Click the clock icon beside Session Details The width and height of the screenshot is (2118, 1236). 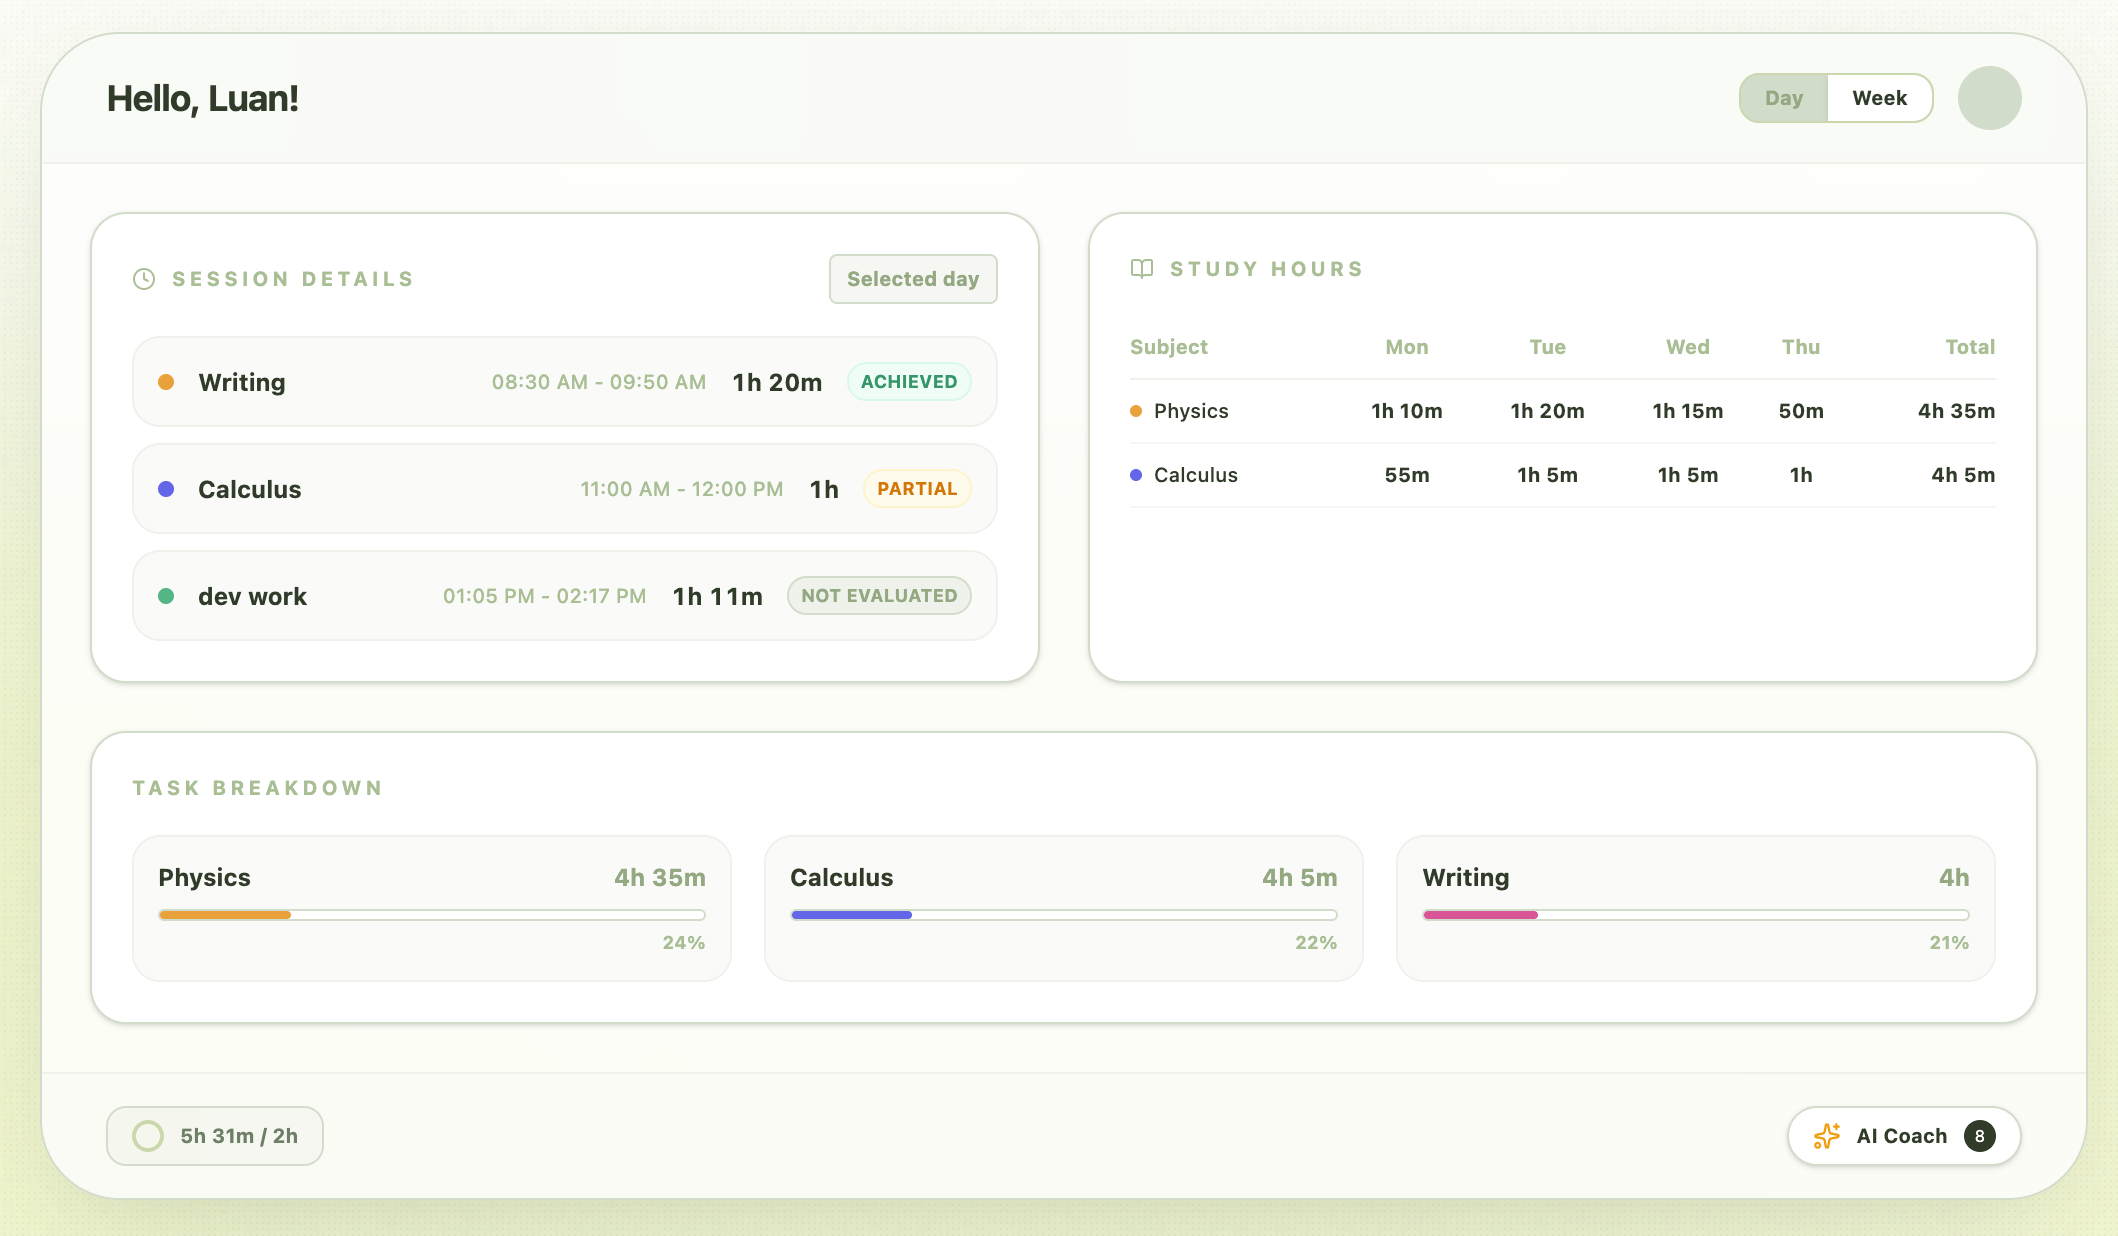(x=144, y=279)
